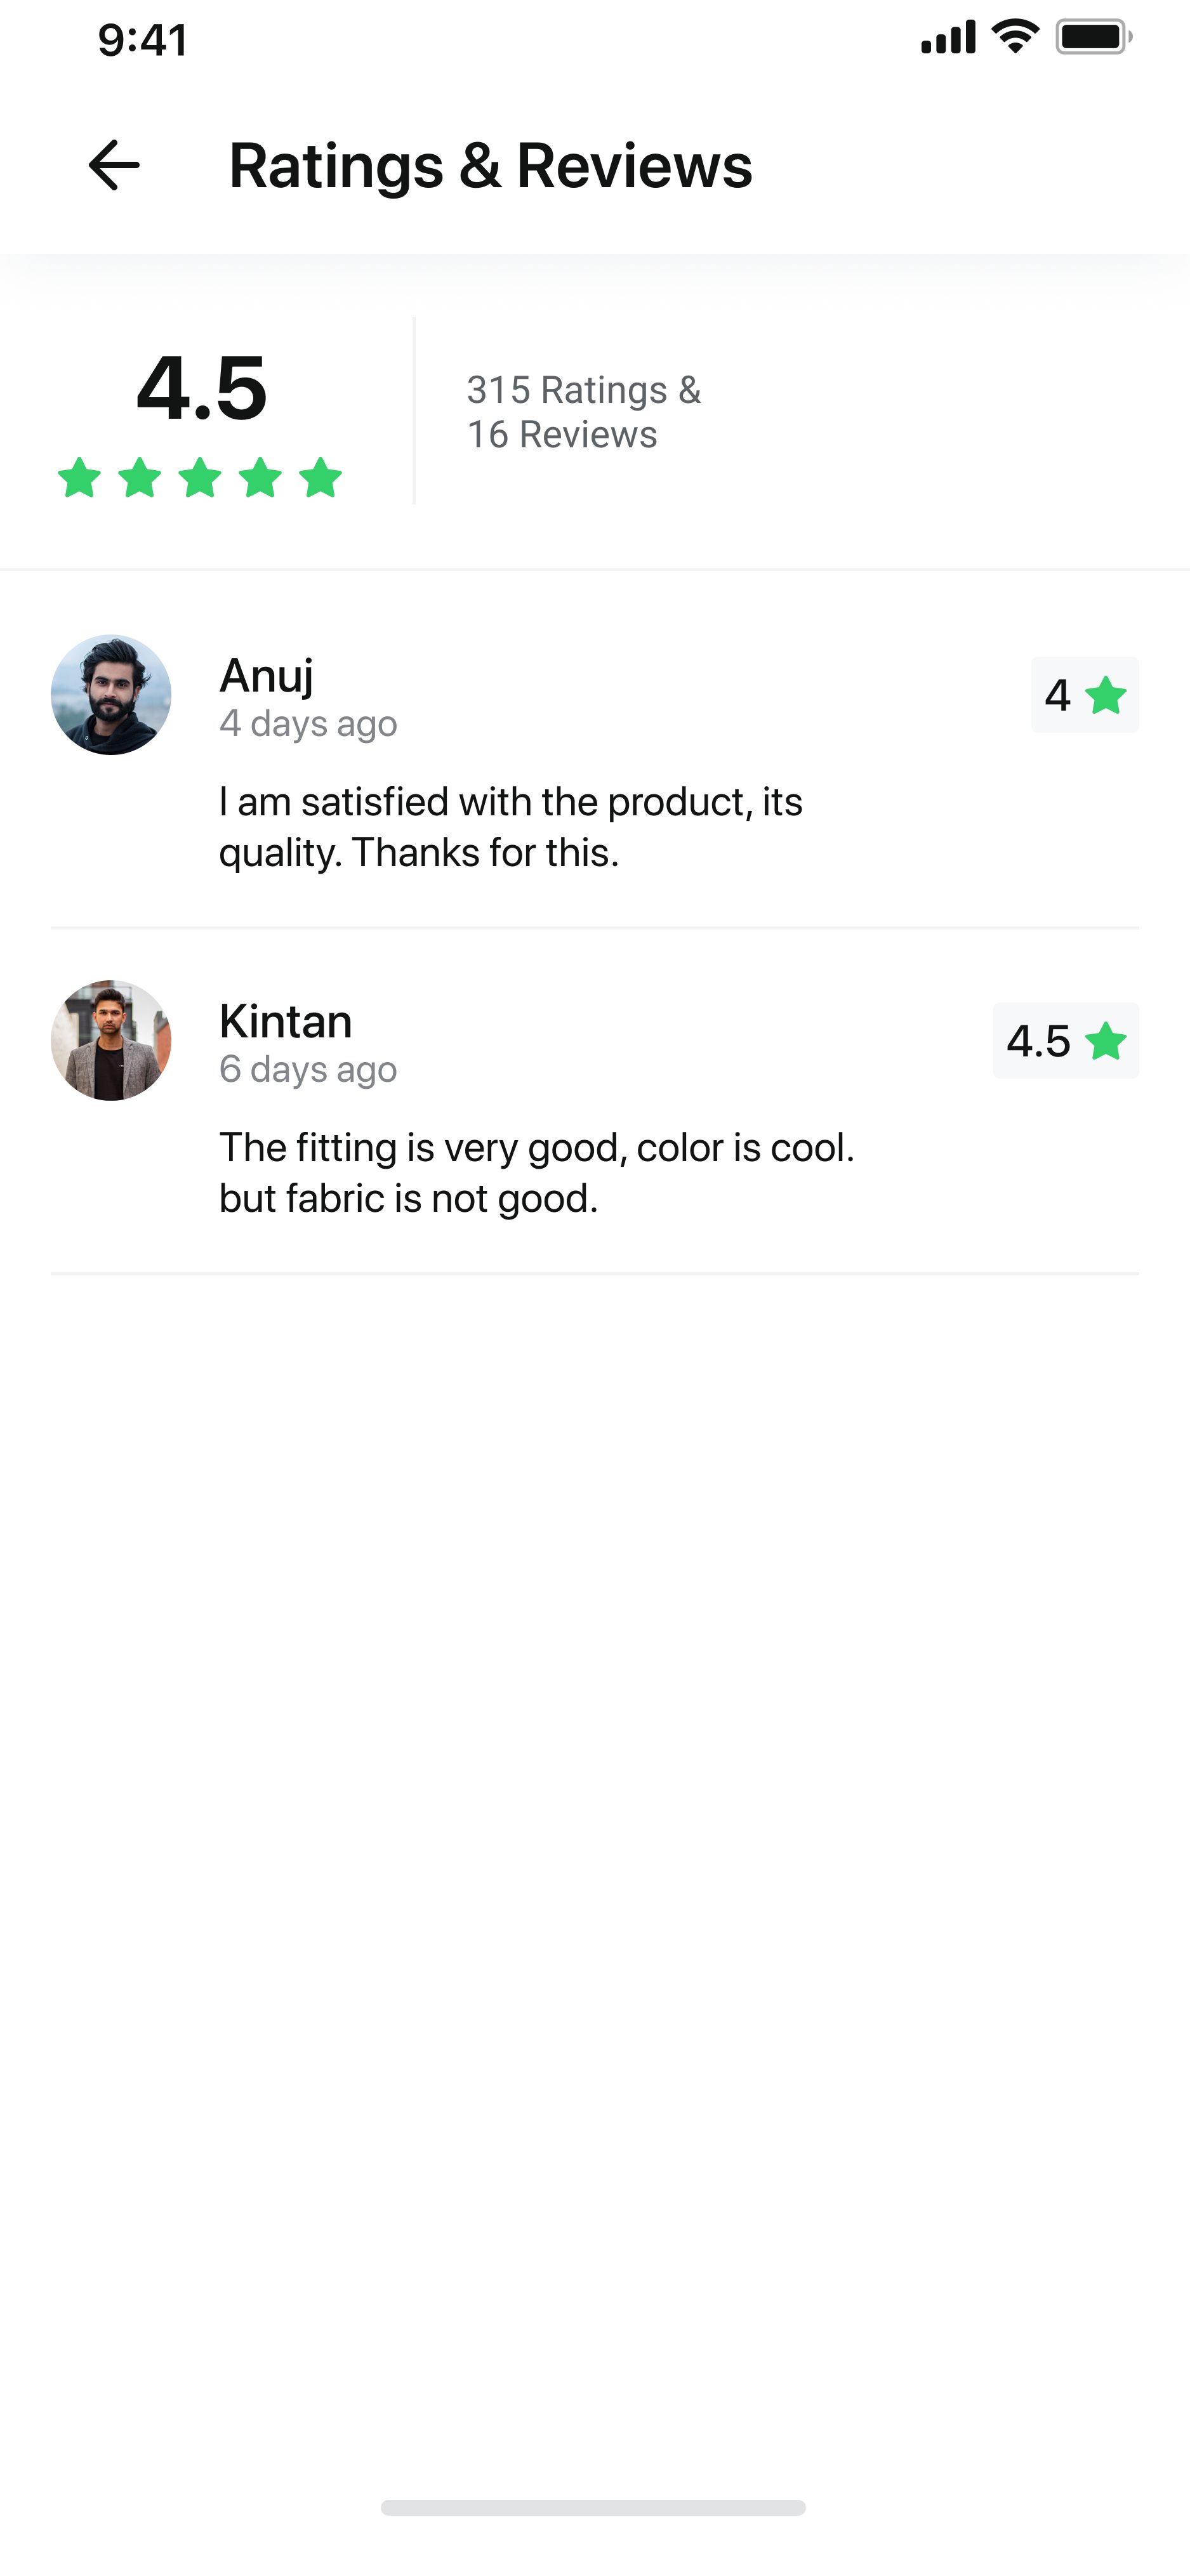The height and width of the screenshot is (2576, 1190).
Task: Tap the Ratings & Reviews page title
Action: point(490,165)
